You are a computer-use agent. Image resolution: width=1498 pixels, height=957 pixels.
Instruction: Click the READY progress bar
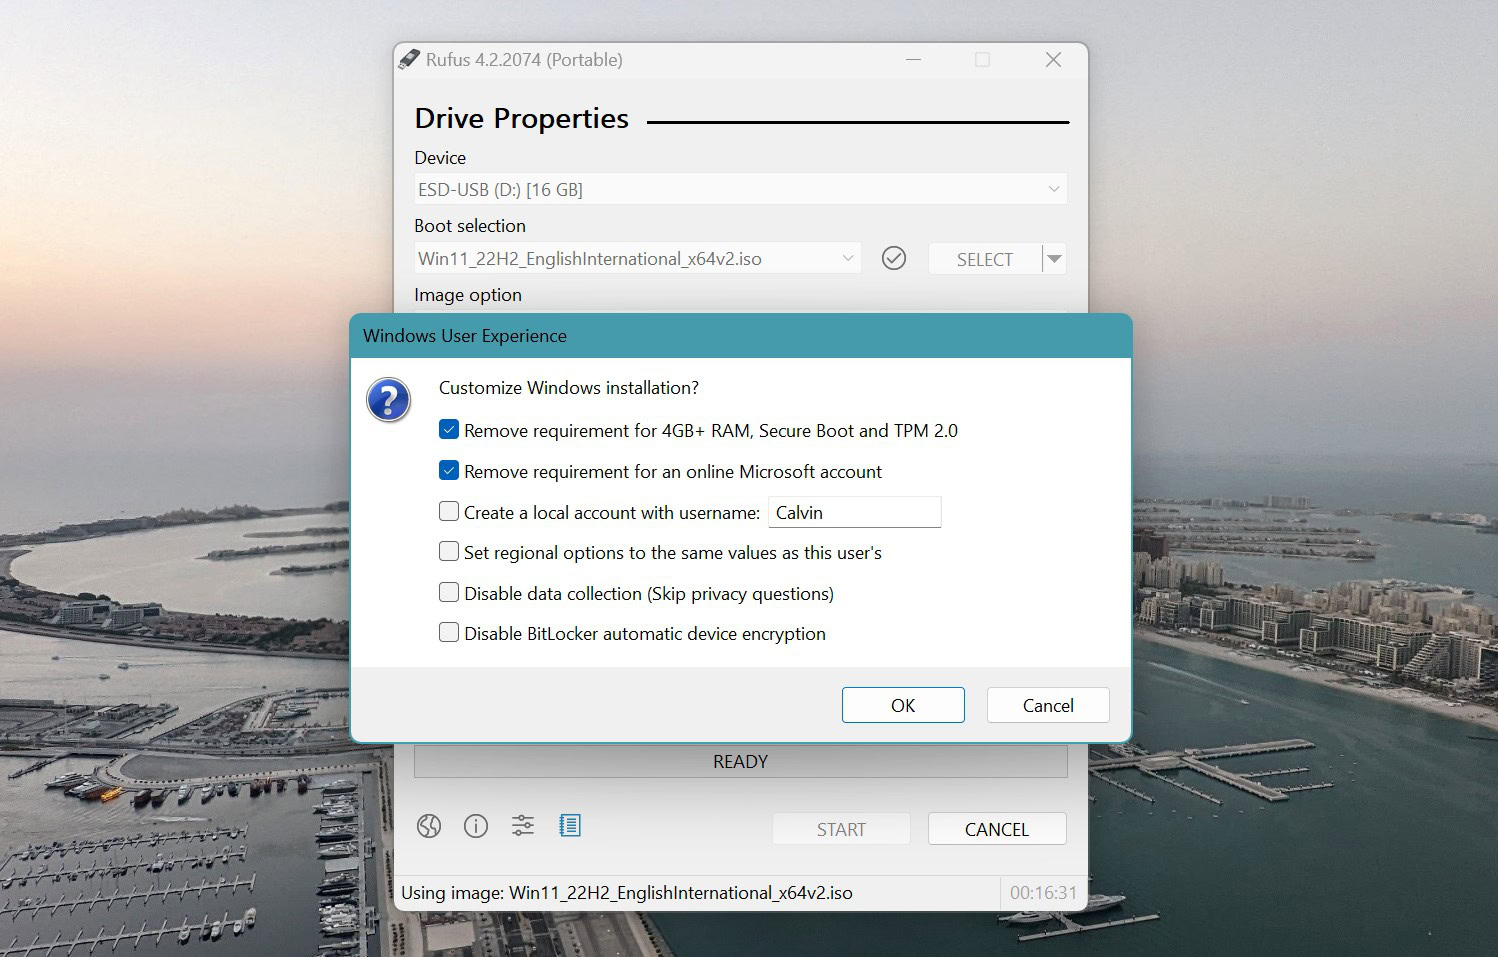coord(741,762)
